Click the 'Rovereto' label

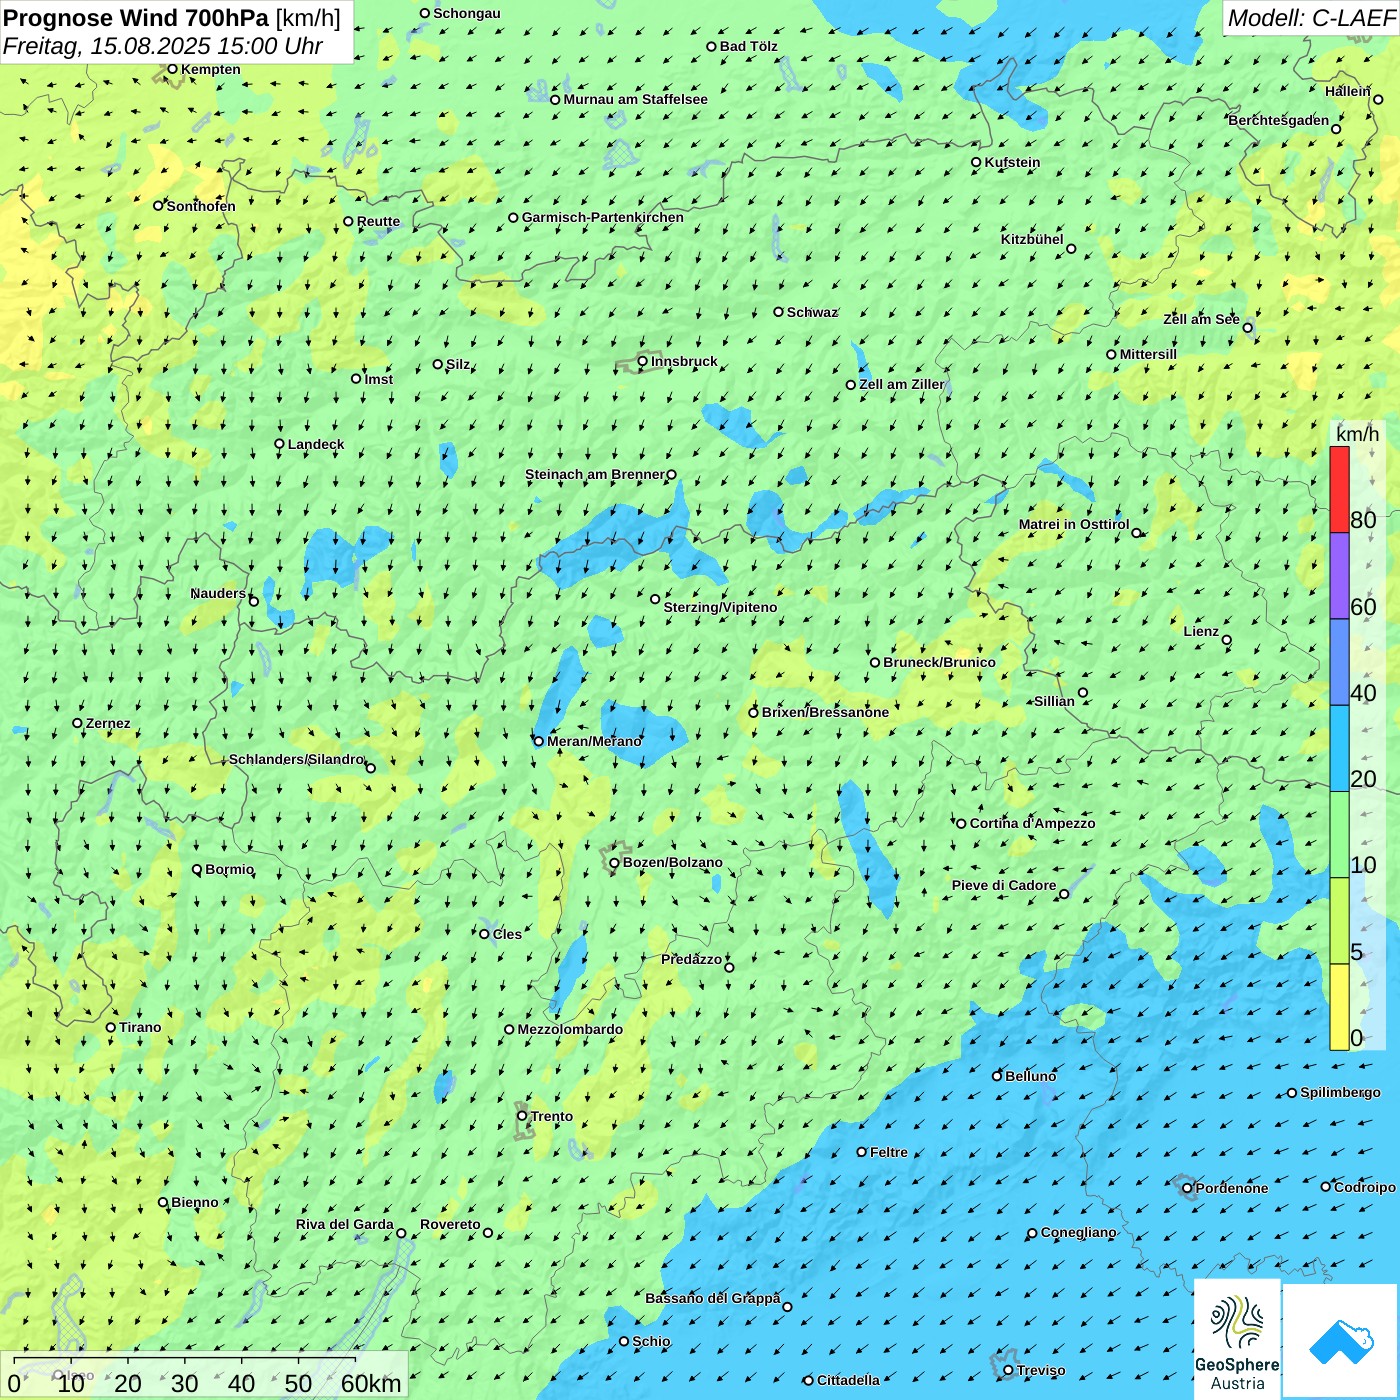coord(450,1224)
